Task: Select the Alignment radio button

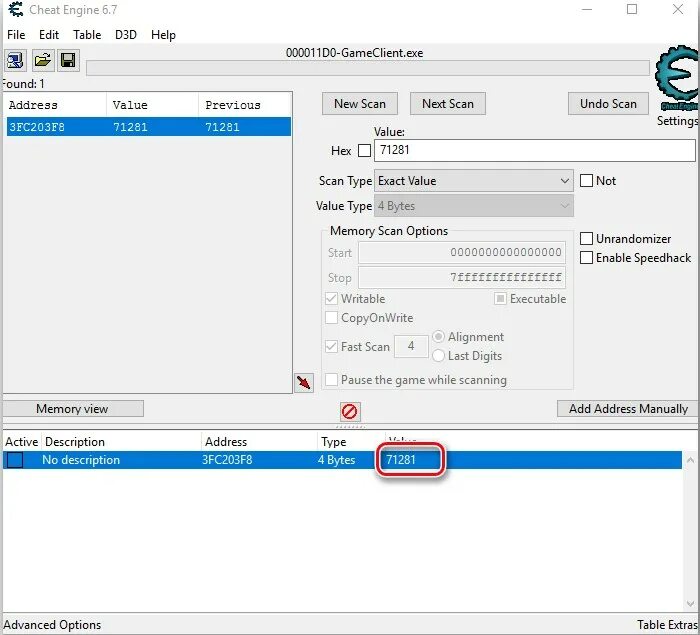Action: tap(438, 336)
